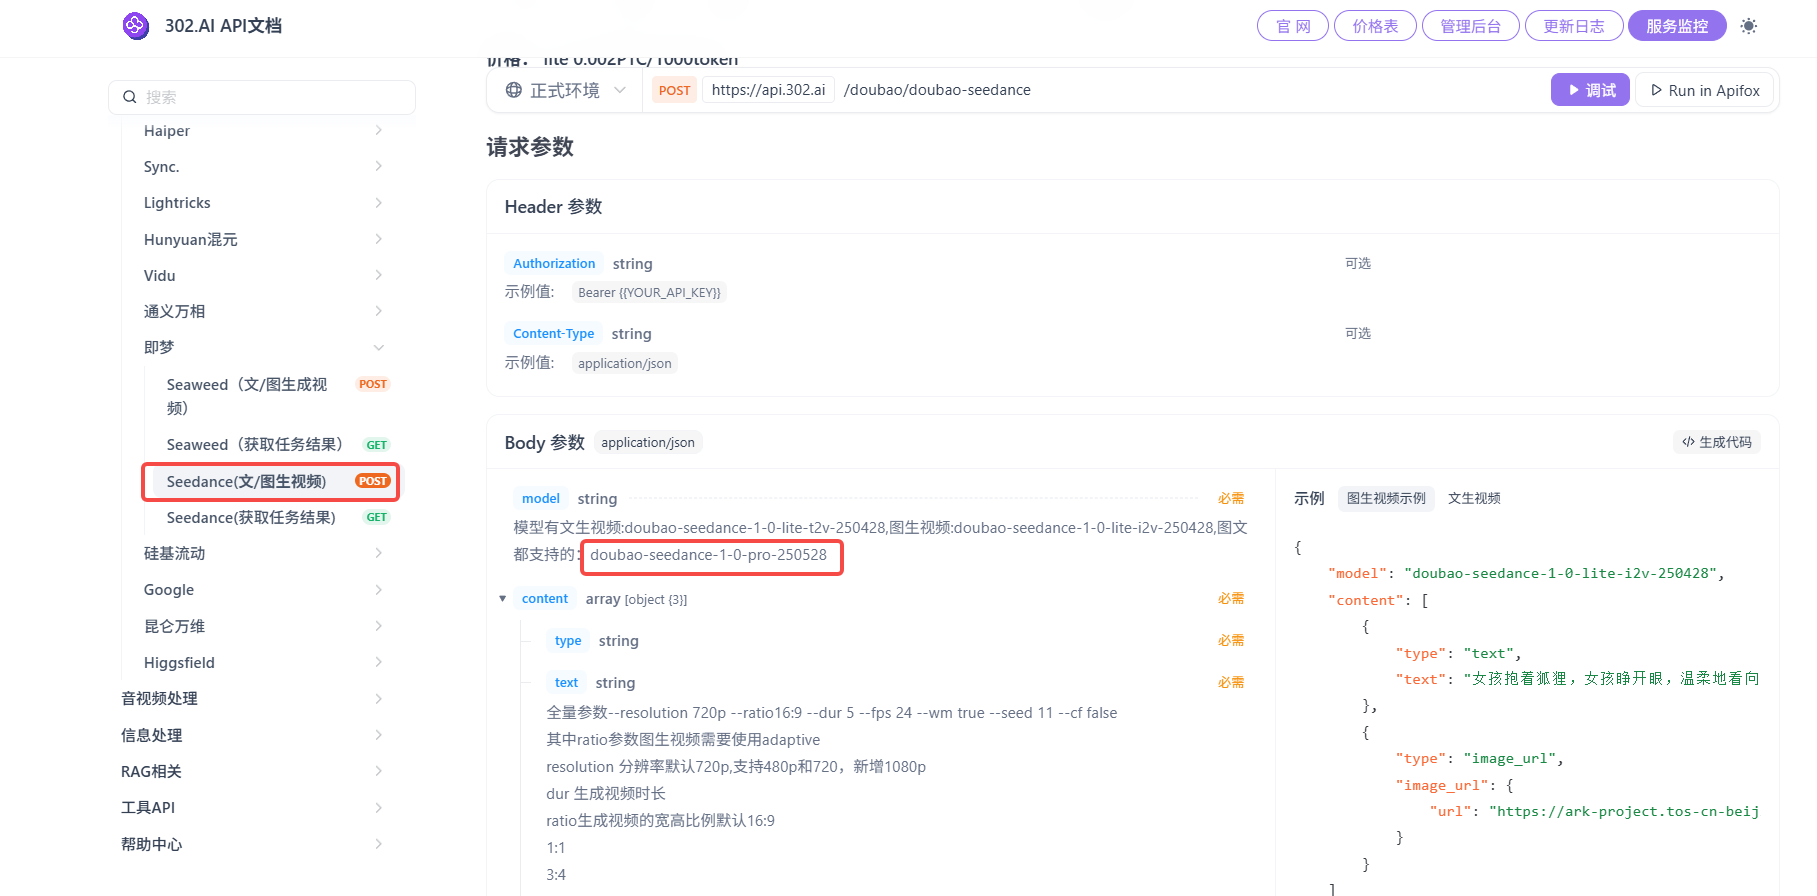Click the search magnifier icon

pos(130,97)
